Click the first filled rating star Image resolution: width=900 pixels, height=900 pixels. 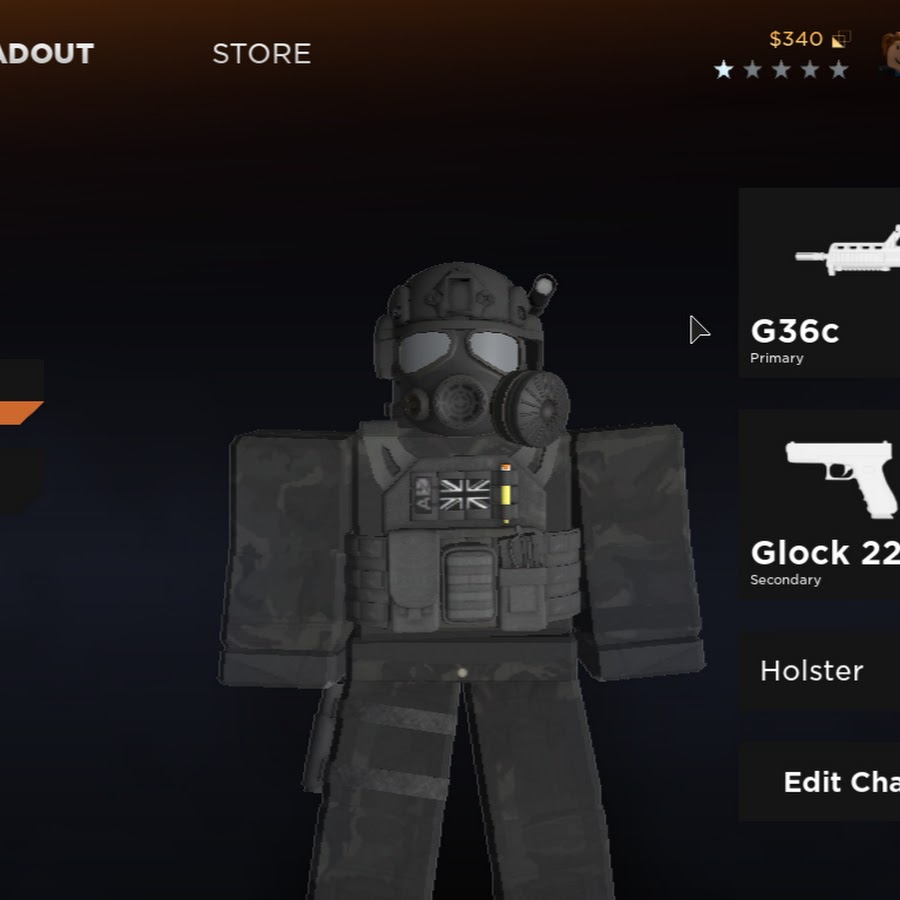pyautogui.click(x=724, y=69)
